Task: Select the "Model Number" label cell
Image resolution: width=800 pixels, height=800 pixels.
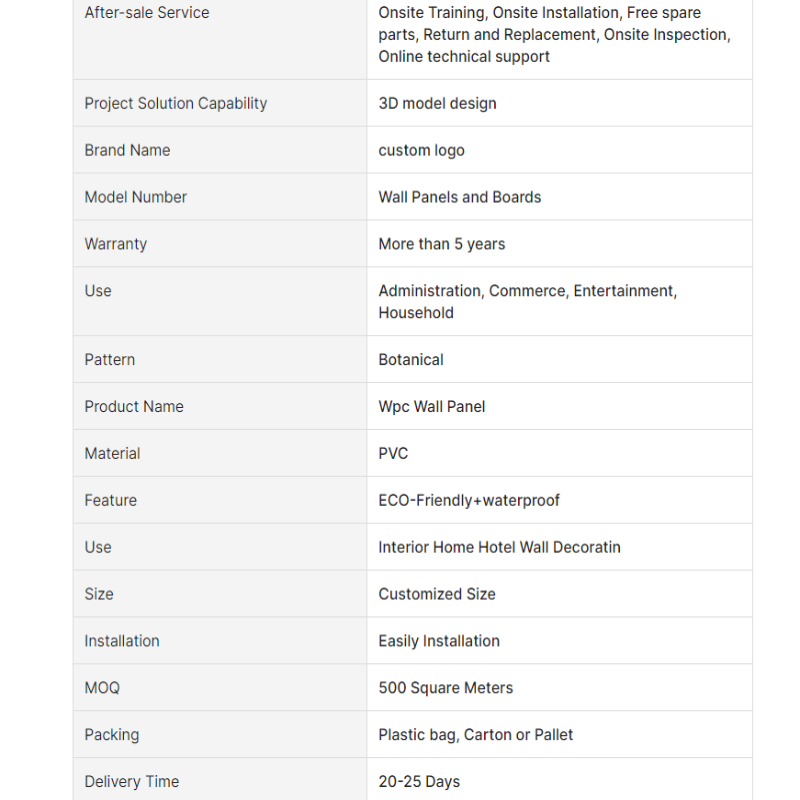Action: (x=136, y=197)
